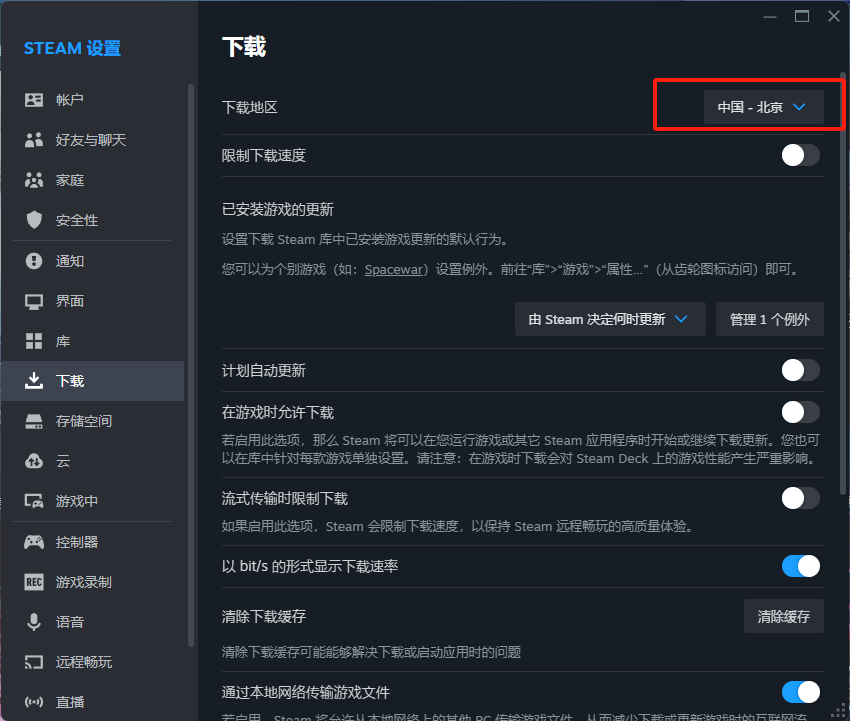Click the 通知 notification icon

tap(34, 261)
